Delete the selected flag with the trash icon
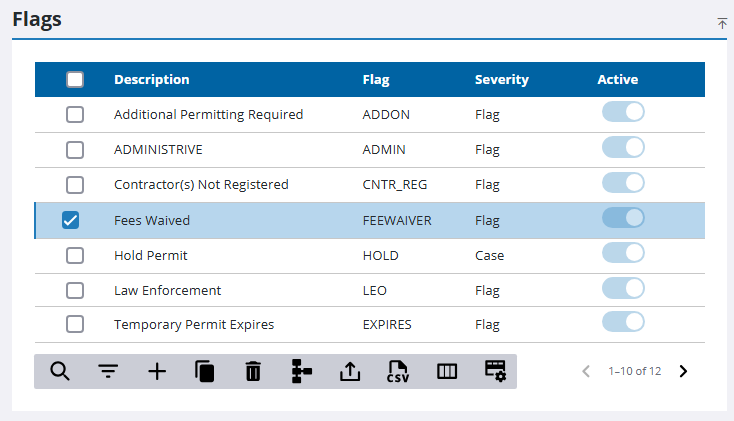 point(253,371)
